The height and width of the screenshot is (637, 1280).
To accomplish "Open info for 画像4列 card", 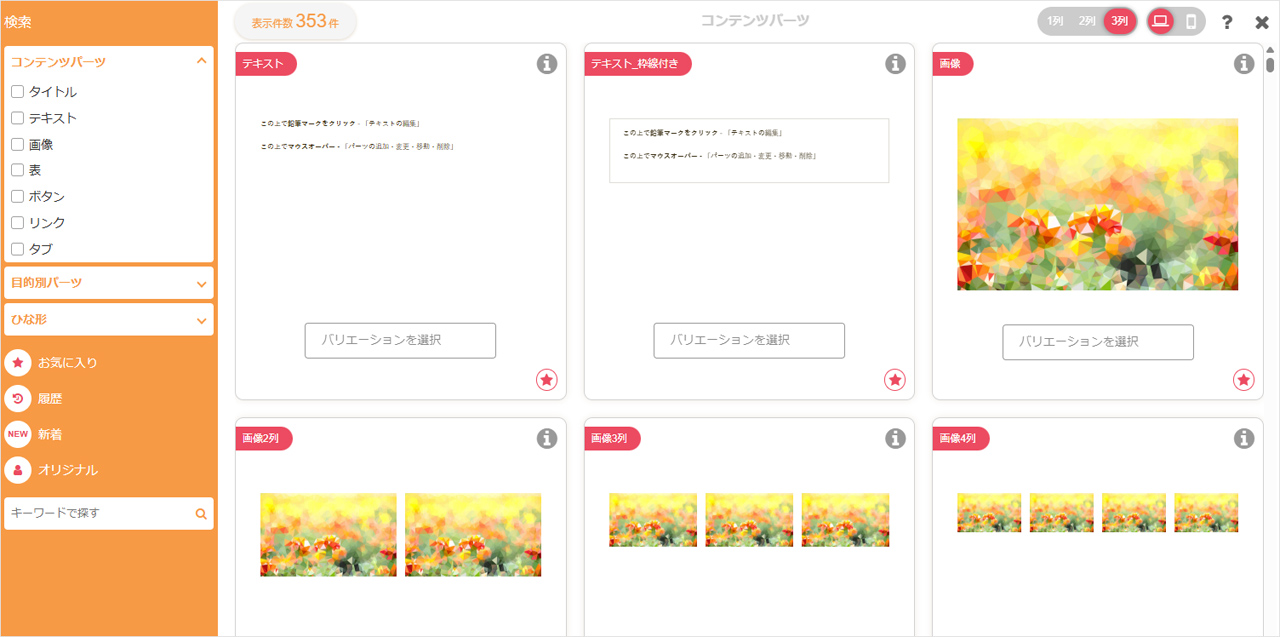I will pyautogui.click(x=1244, y=438).
